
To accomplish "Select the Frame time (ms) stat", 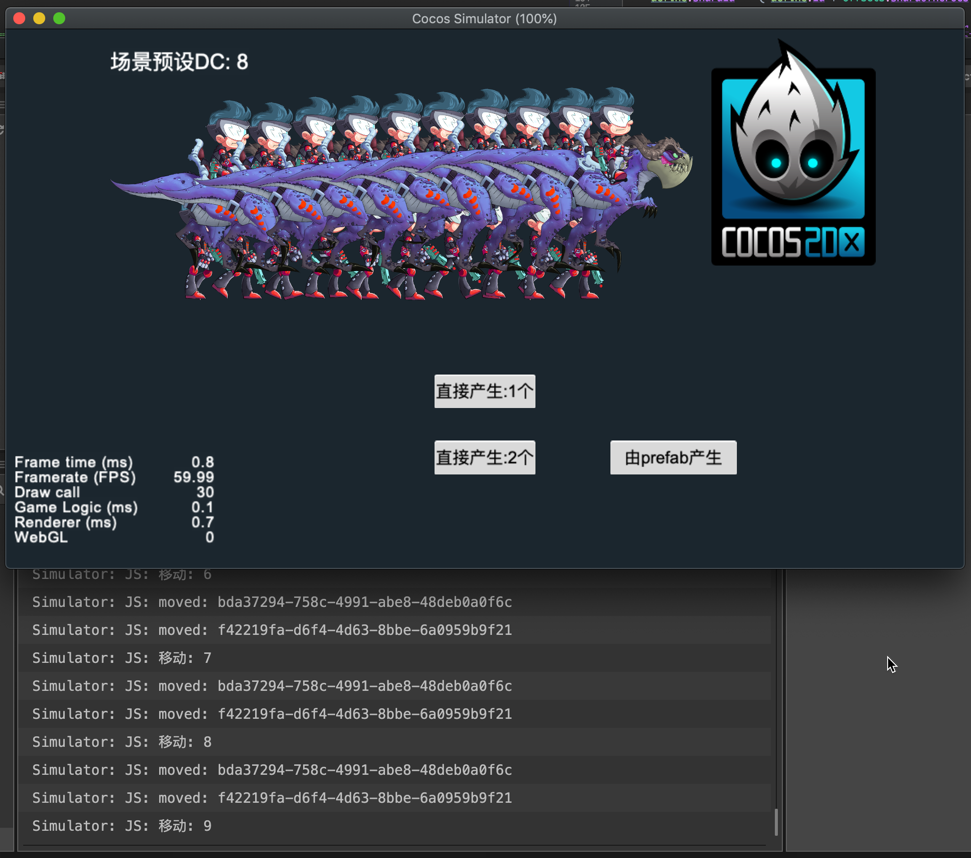I will coord(114,462).
